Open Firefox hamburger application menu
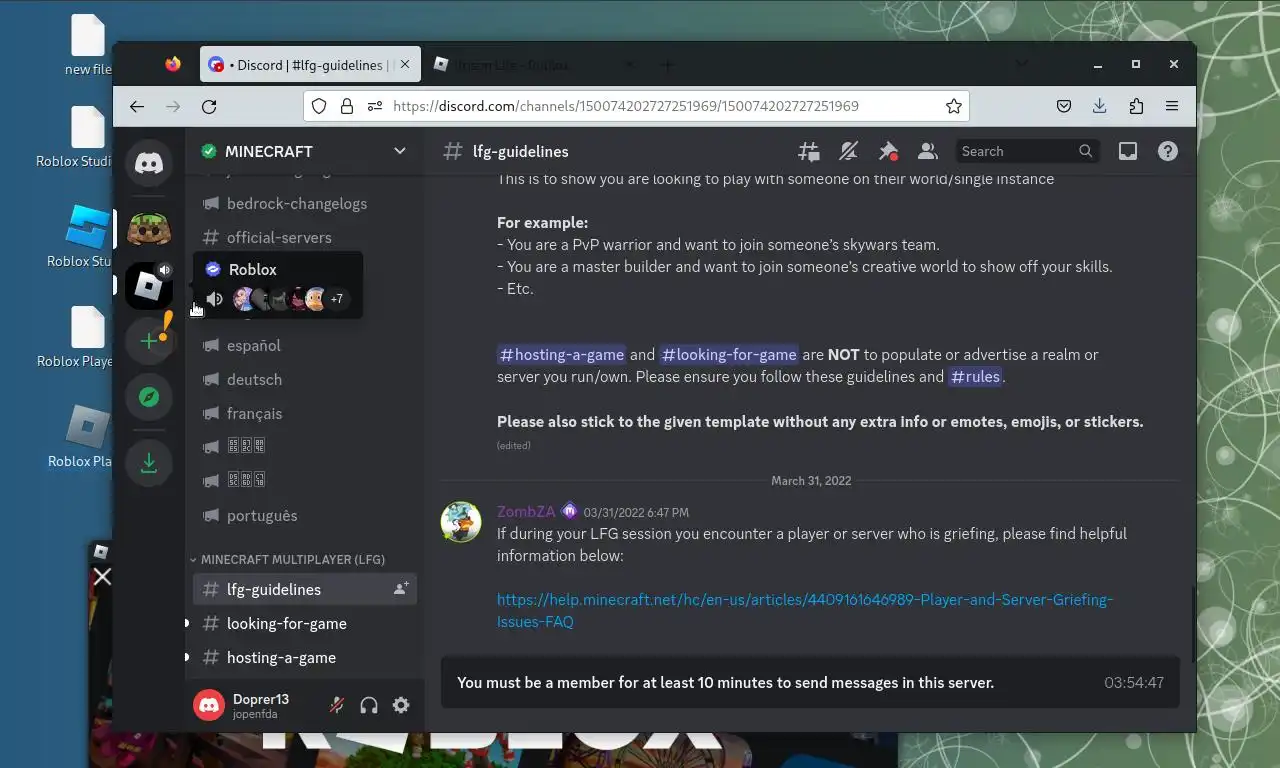 [1172, 106]
